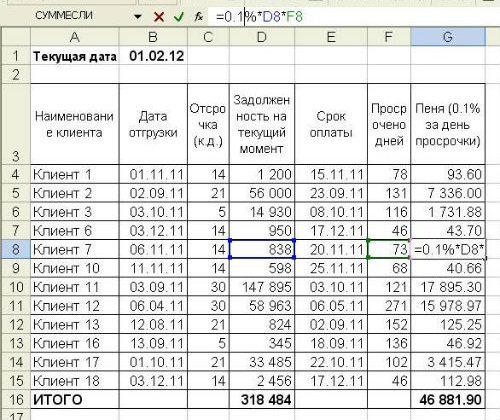Confirm formula with the green checkmark
The height and width of the screenshot is (420, 500).
[179, 16]
